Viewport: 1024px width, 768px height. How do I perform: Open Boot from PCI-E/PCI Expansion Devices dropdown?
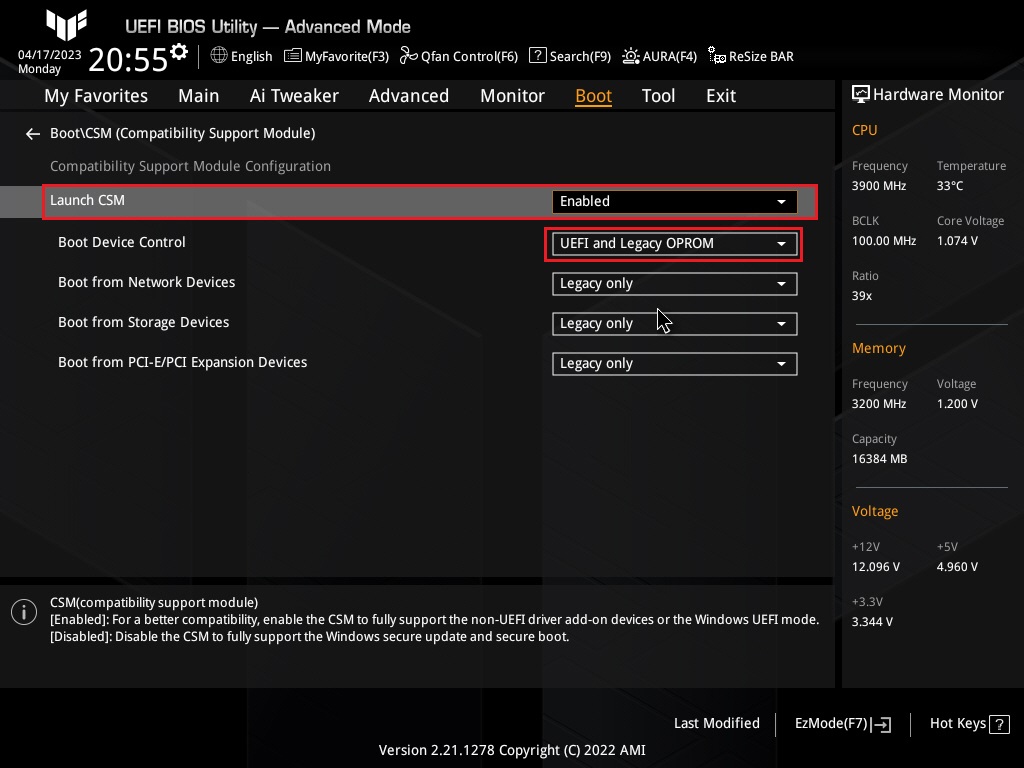click(675, 364)
